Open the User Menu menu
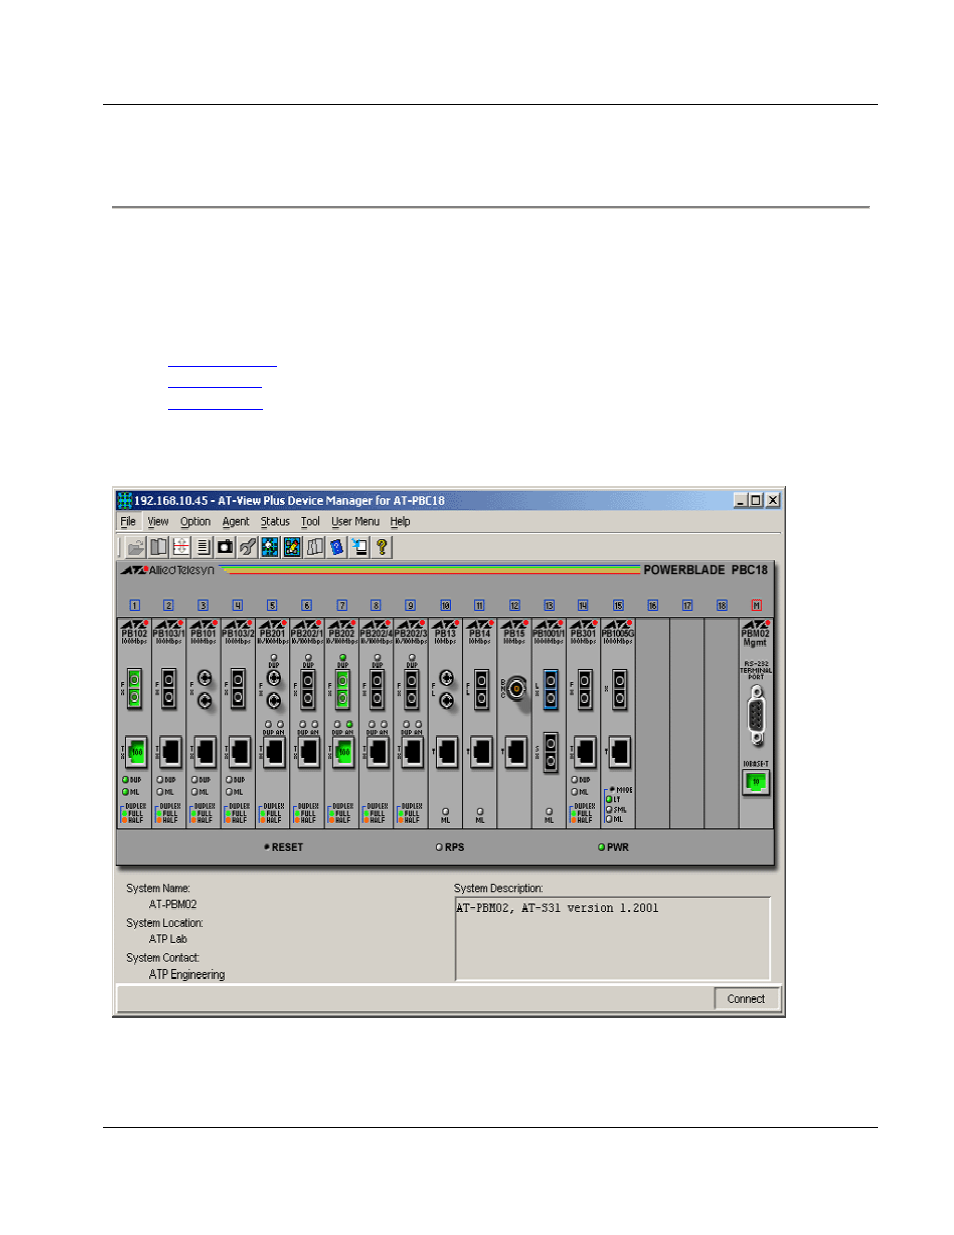Screen dimensions: 954x1235 pos(355,522)
